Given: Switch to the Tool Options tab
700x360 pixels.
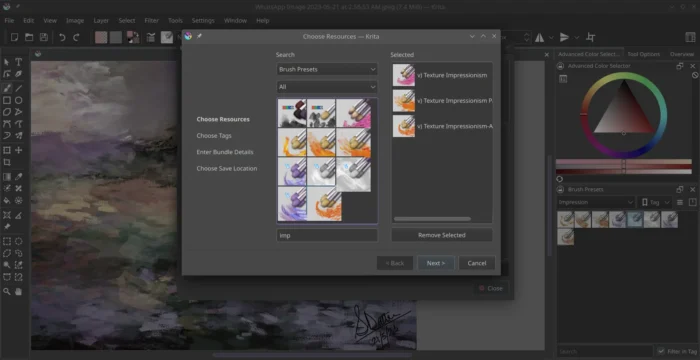Looking at the screenshot, I should [643, 54].
